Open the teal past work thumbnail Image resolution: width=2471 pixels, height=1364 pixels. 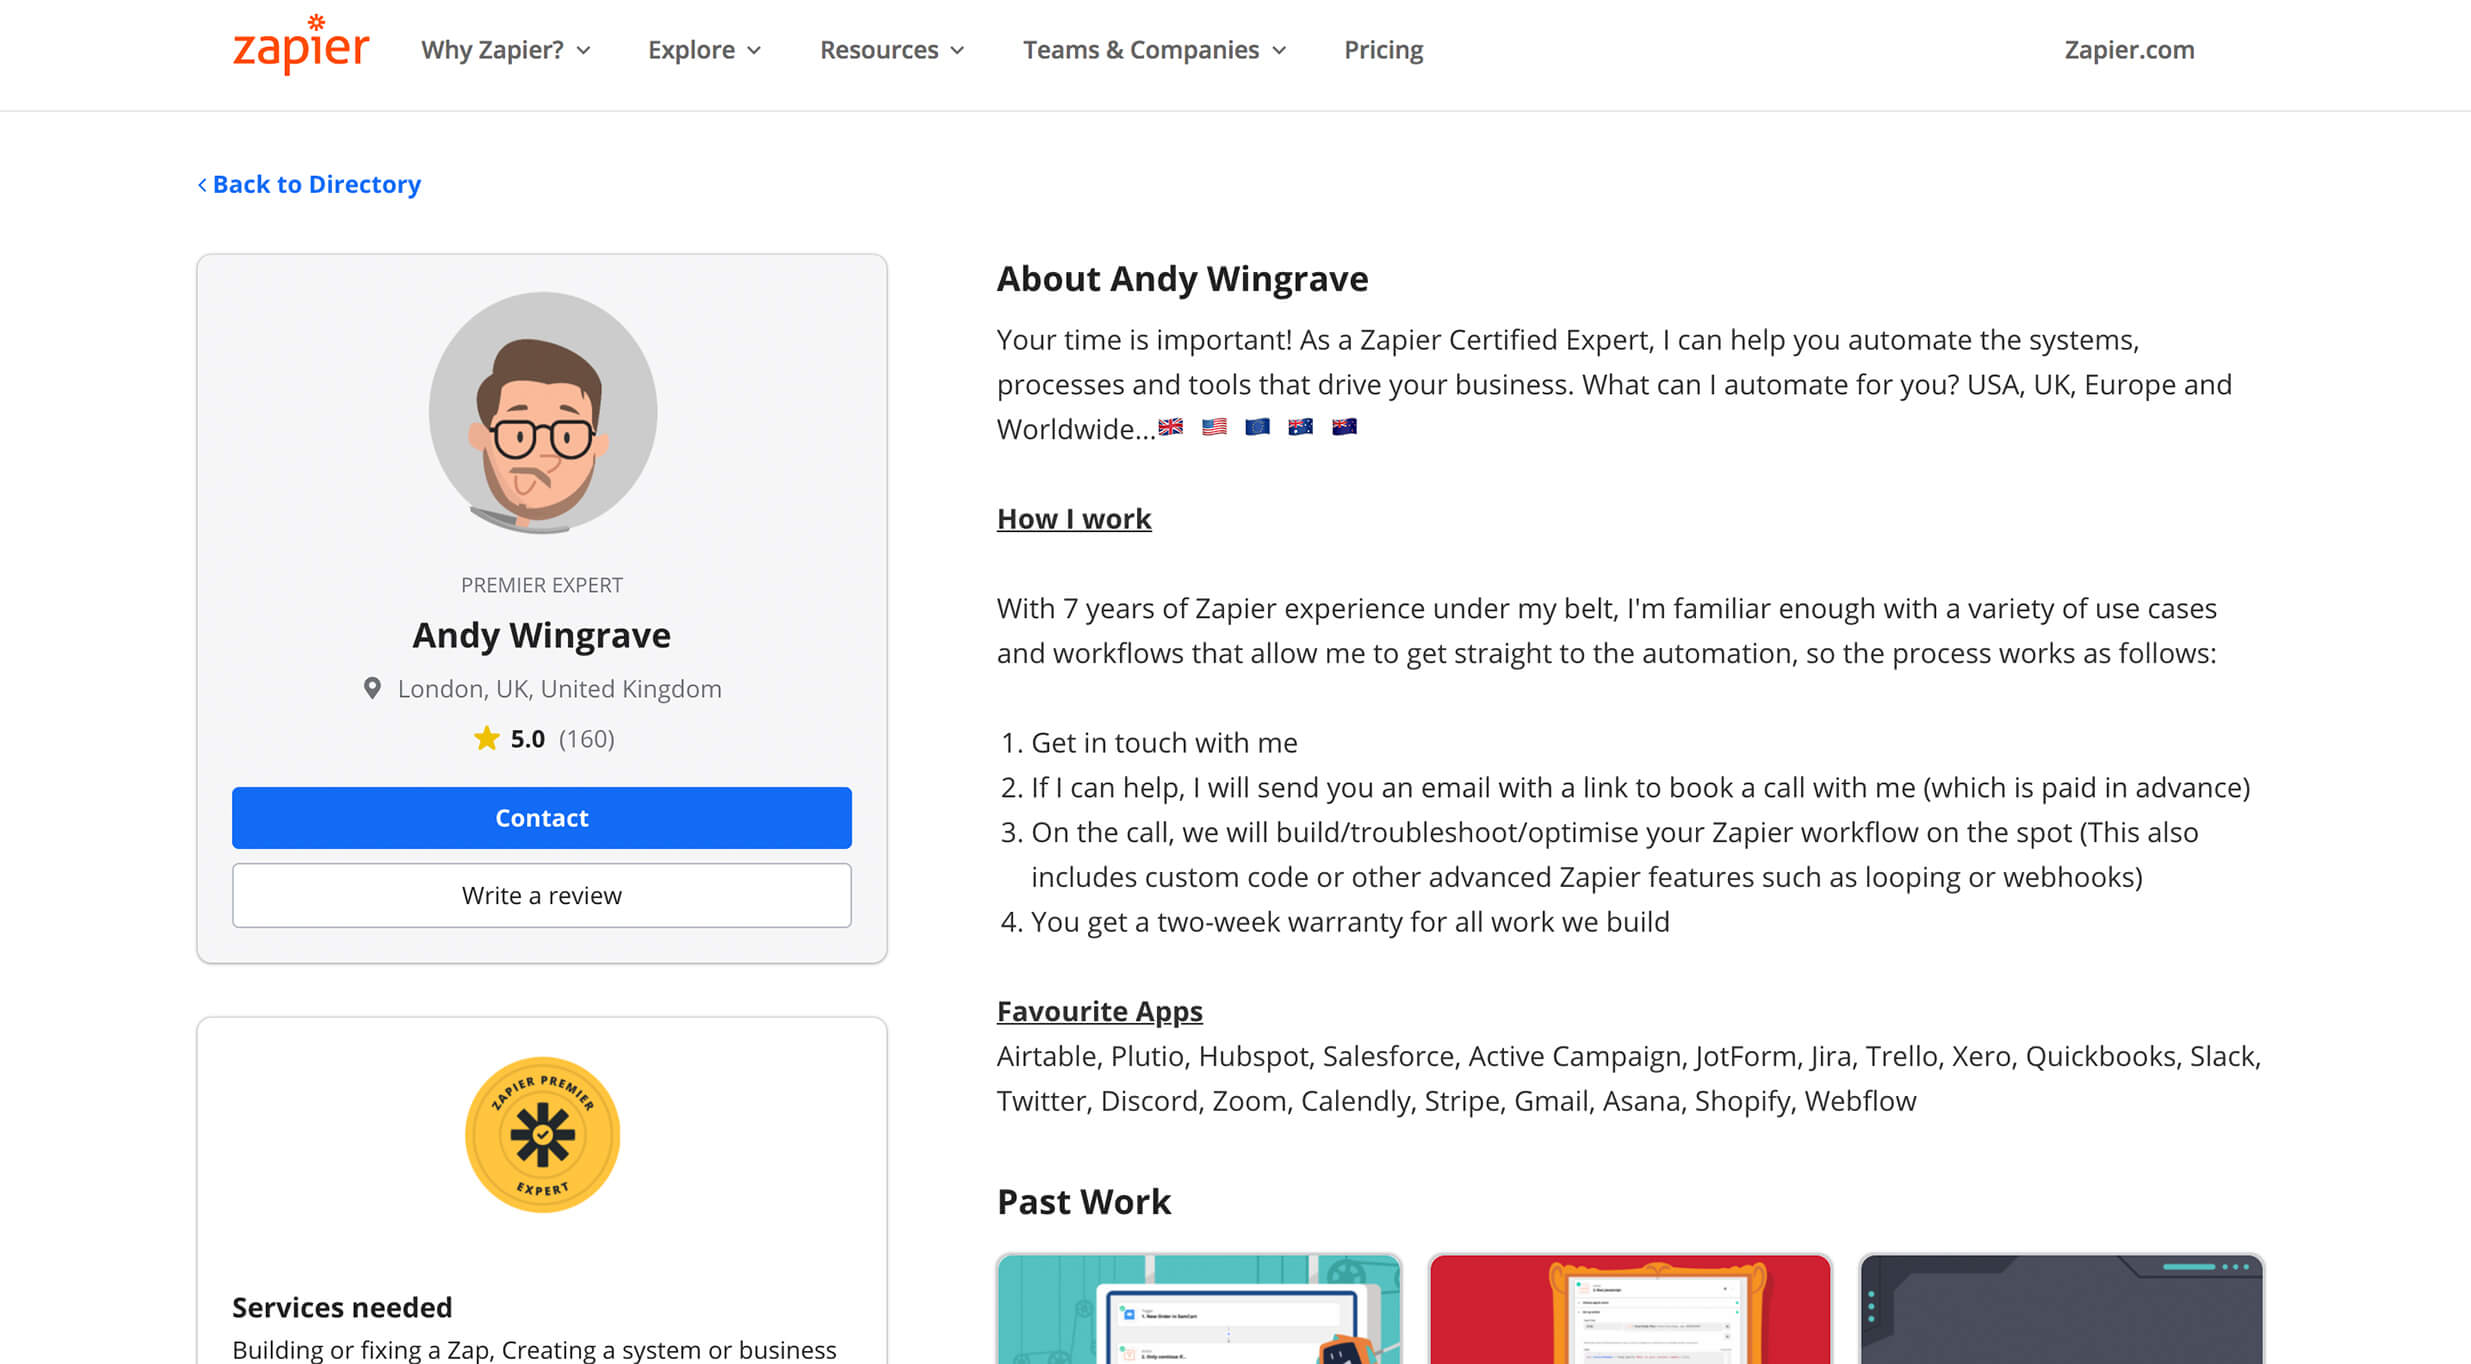[1198, 1308]
